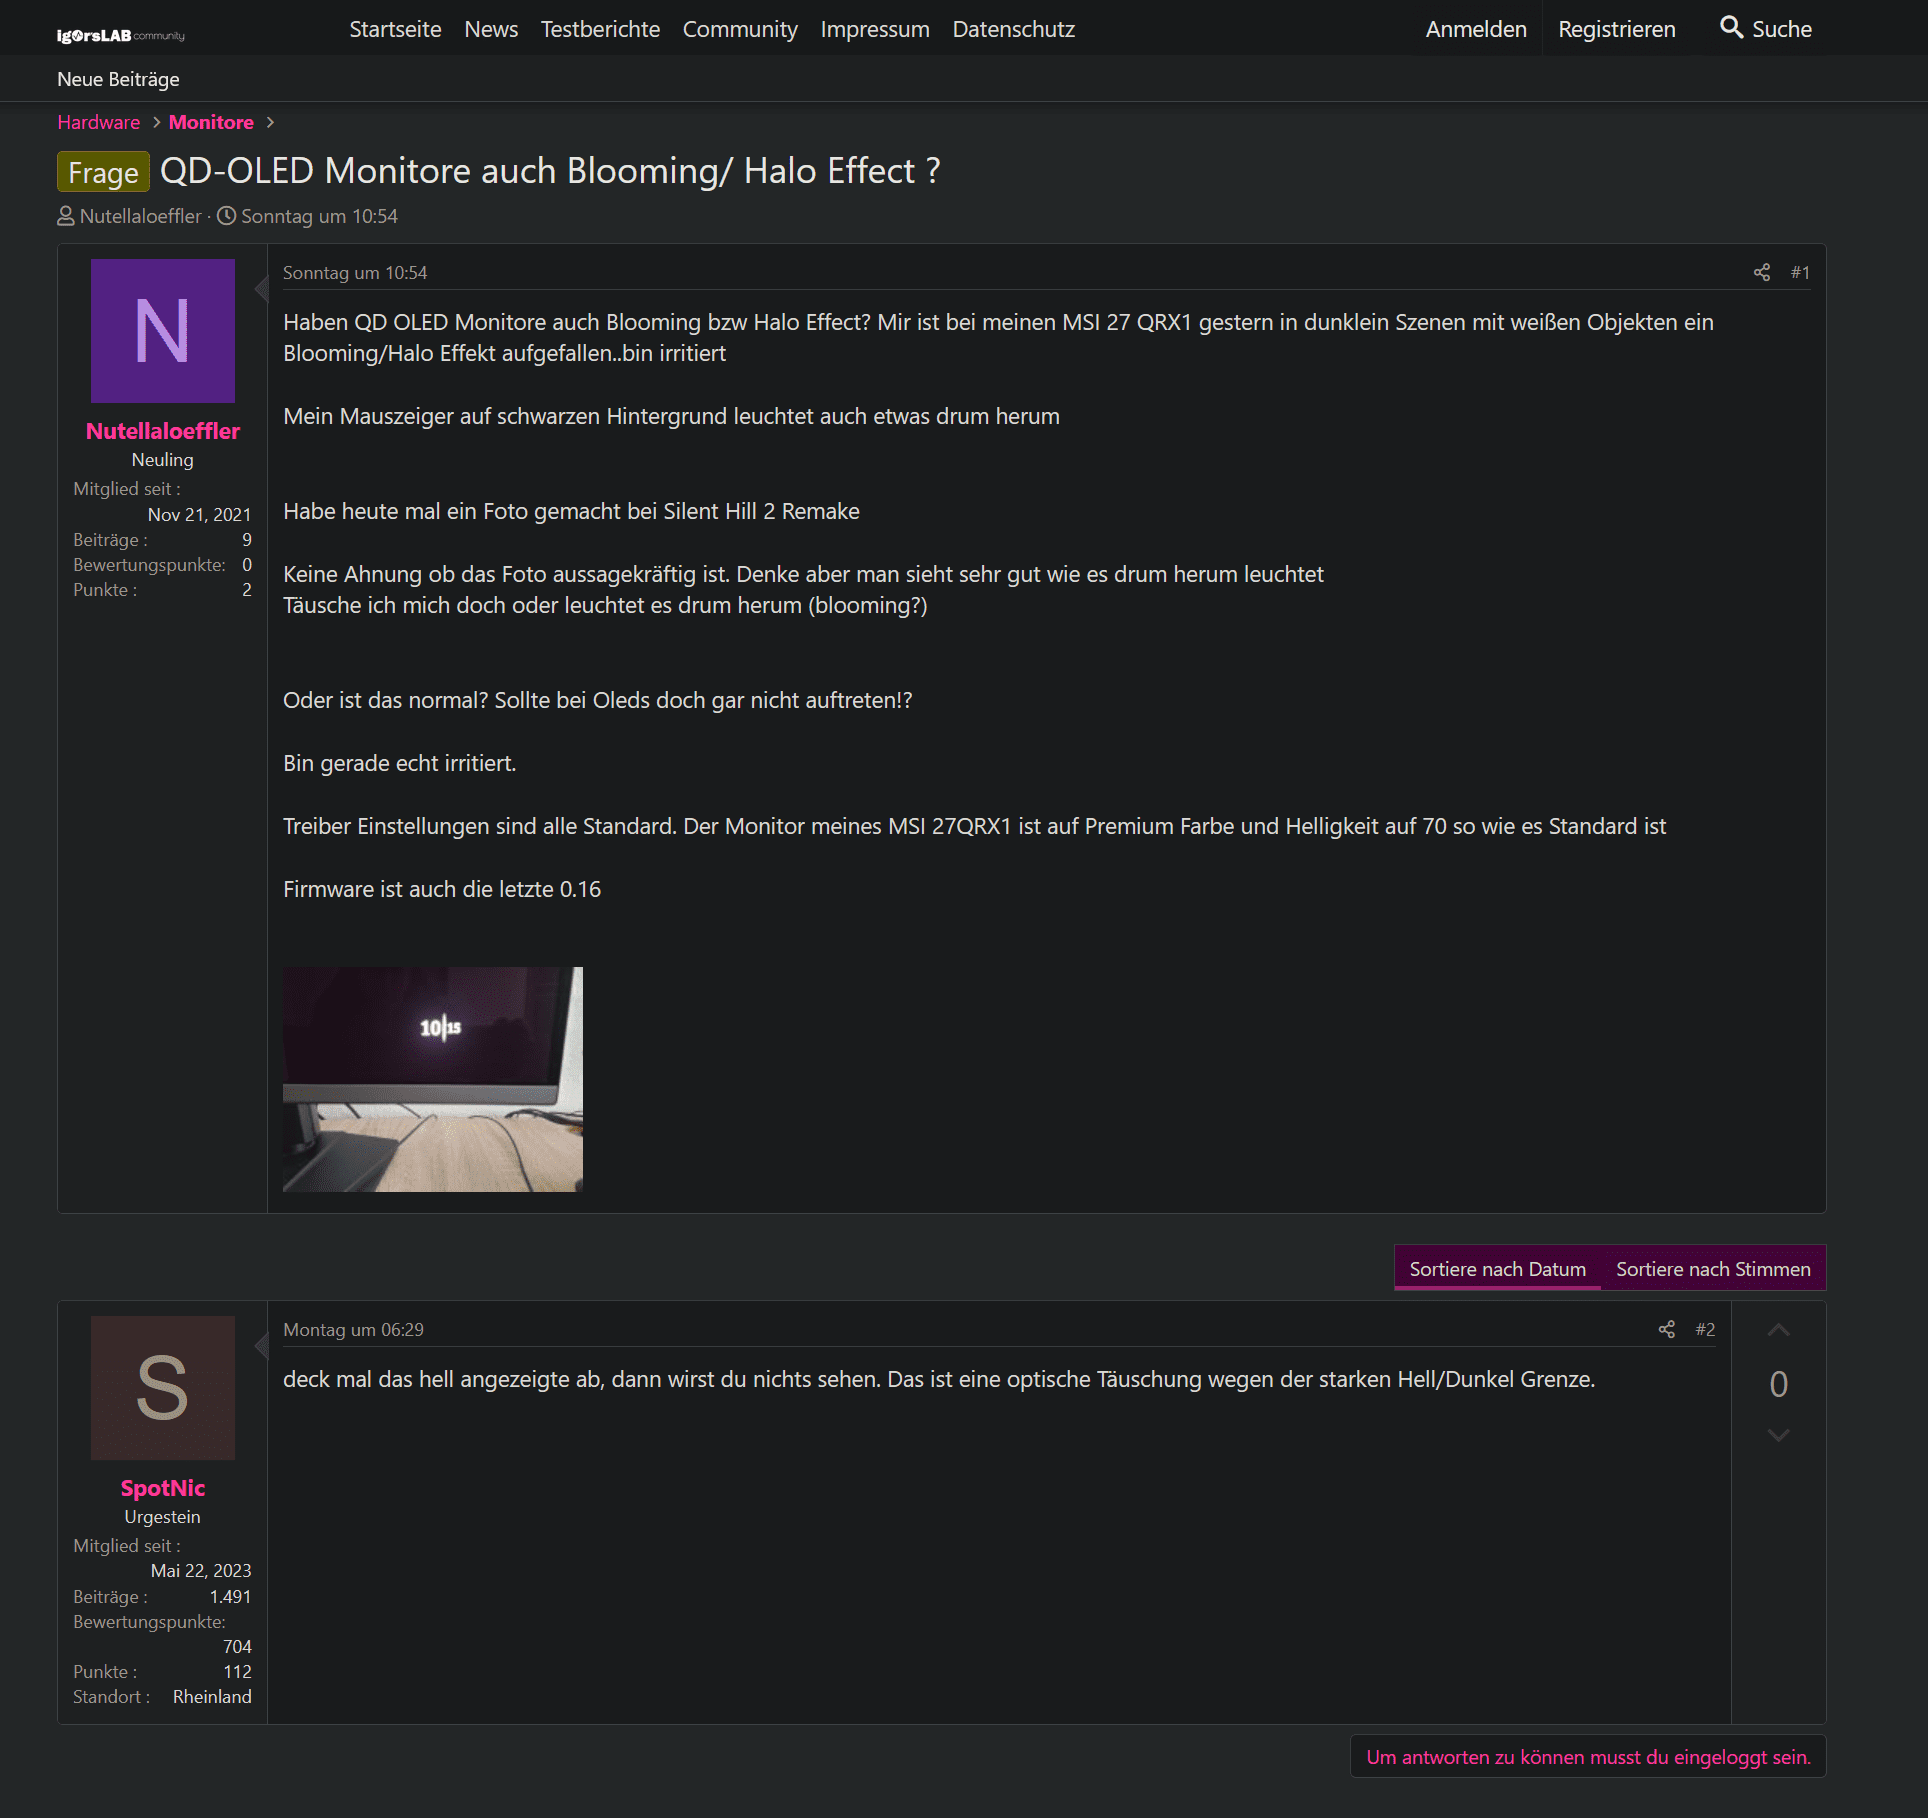Switch to Sortiere nach Stimmen

click(1713, 1268)
